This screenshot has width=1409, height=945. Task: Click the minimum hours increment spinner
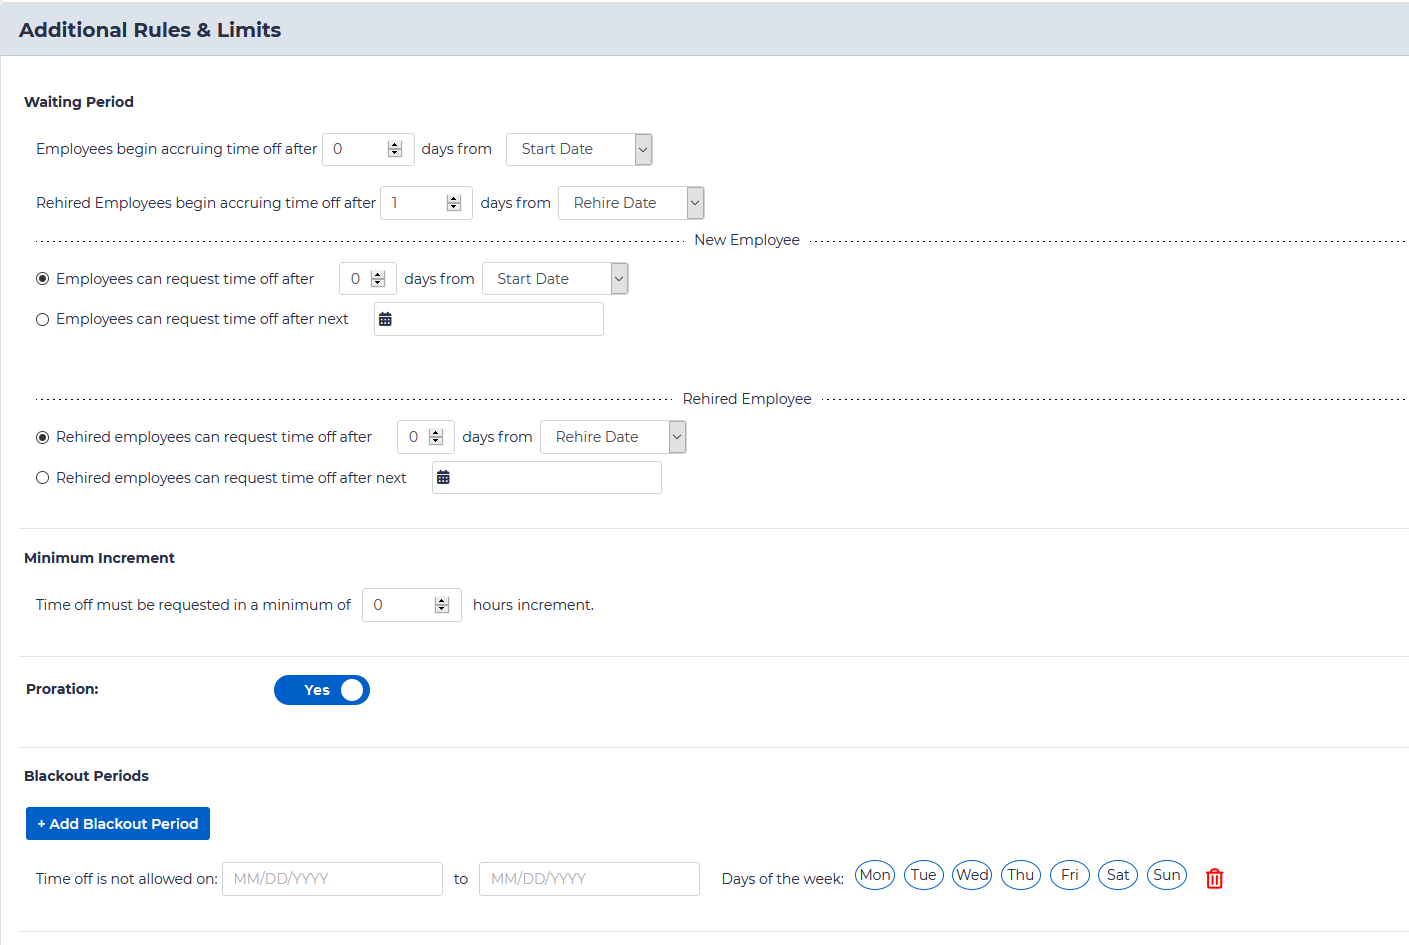click(442, 605)
